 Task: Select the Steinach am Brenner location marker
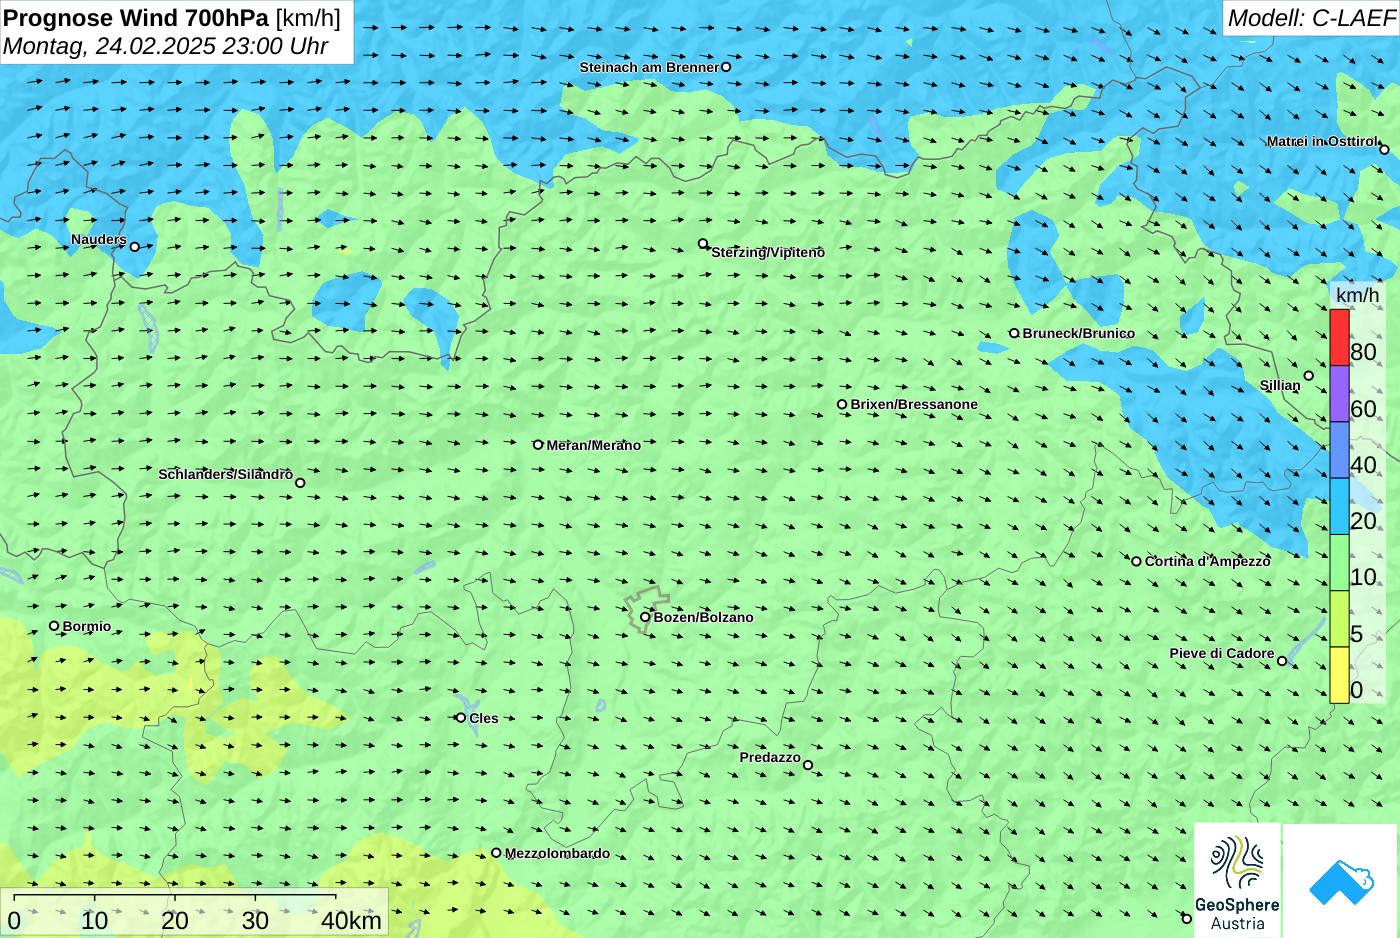[726, 67]
